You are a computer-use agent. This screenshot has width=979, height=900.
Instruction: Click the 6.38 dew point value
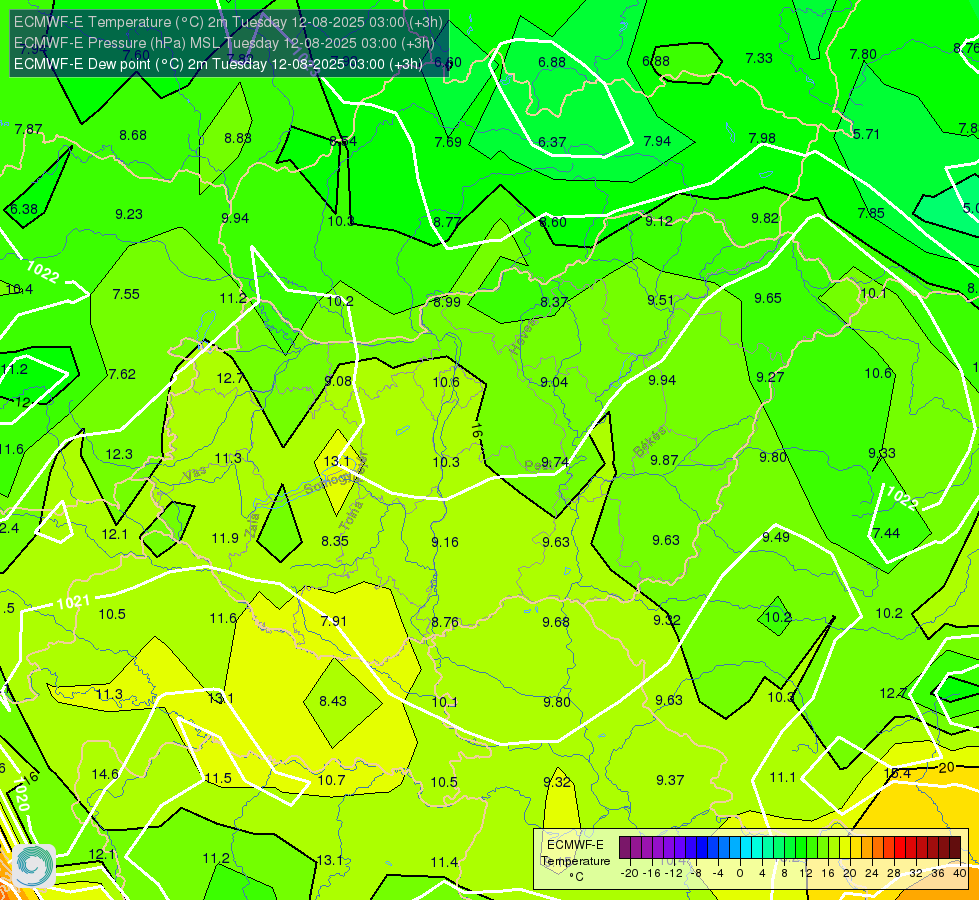point(24,209)
